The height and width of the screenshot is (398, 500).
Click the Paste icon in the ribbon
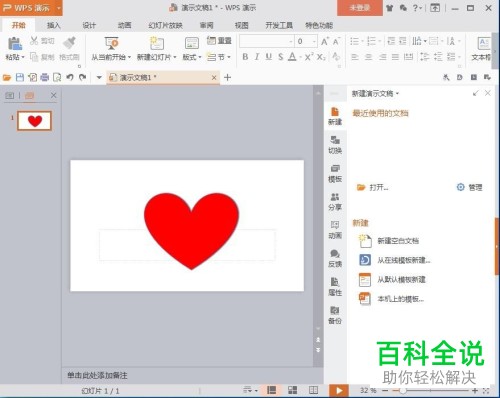coord(14,43)
